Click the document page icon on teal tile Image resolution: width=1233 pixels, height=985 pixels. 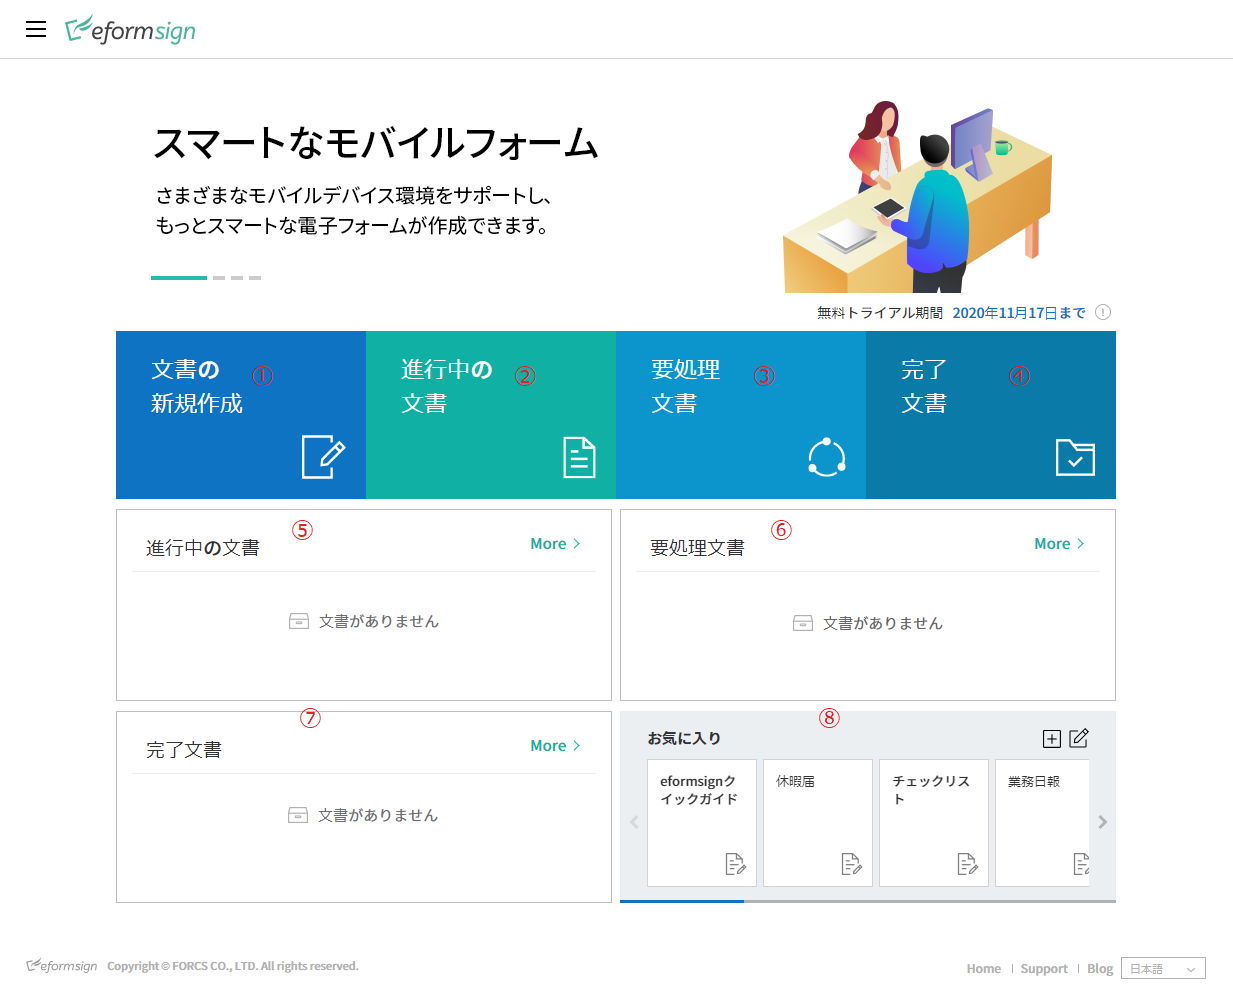pyautogui.click(x=579, y=457)
